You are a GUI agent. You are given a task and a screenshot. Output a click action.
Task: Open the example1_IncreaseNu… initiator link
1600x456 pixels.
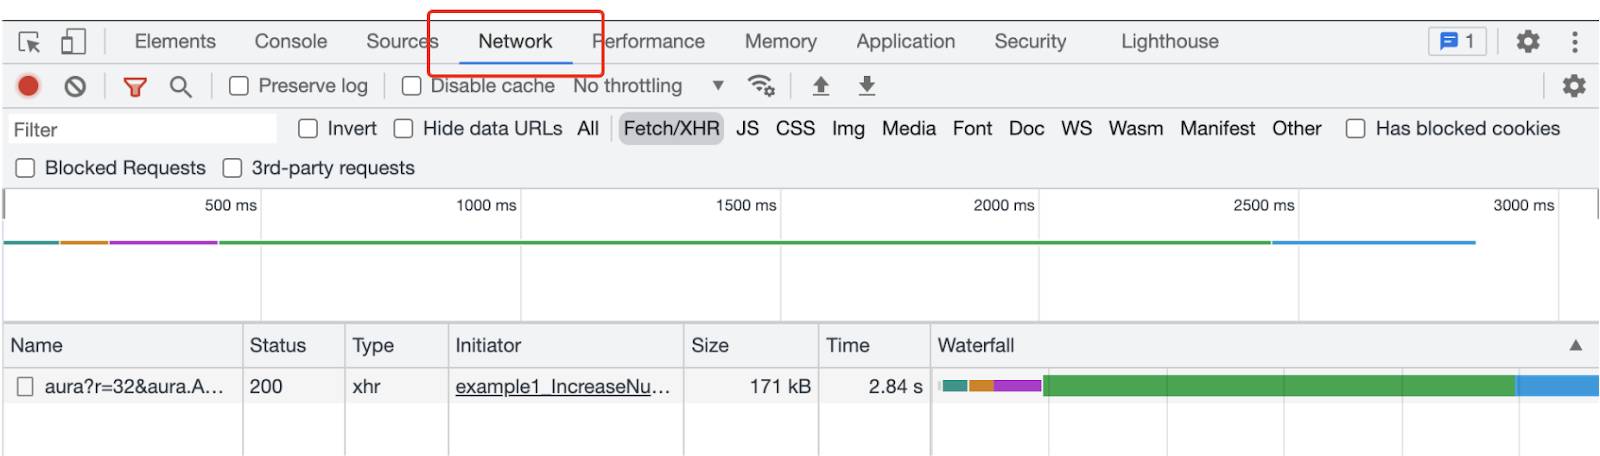(x=563, y=386)
